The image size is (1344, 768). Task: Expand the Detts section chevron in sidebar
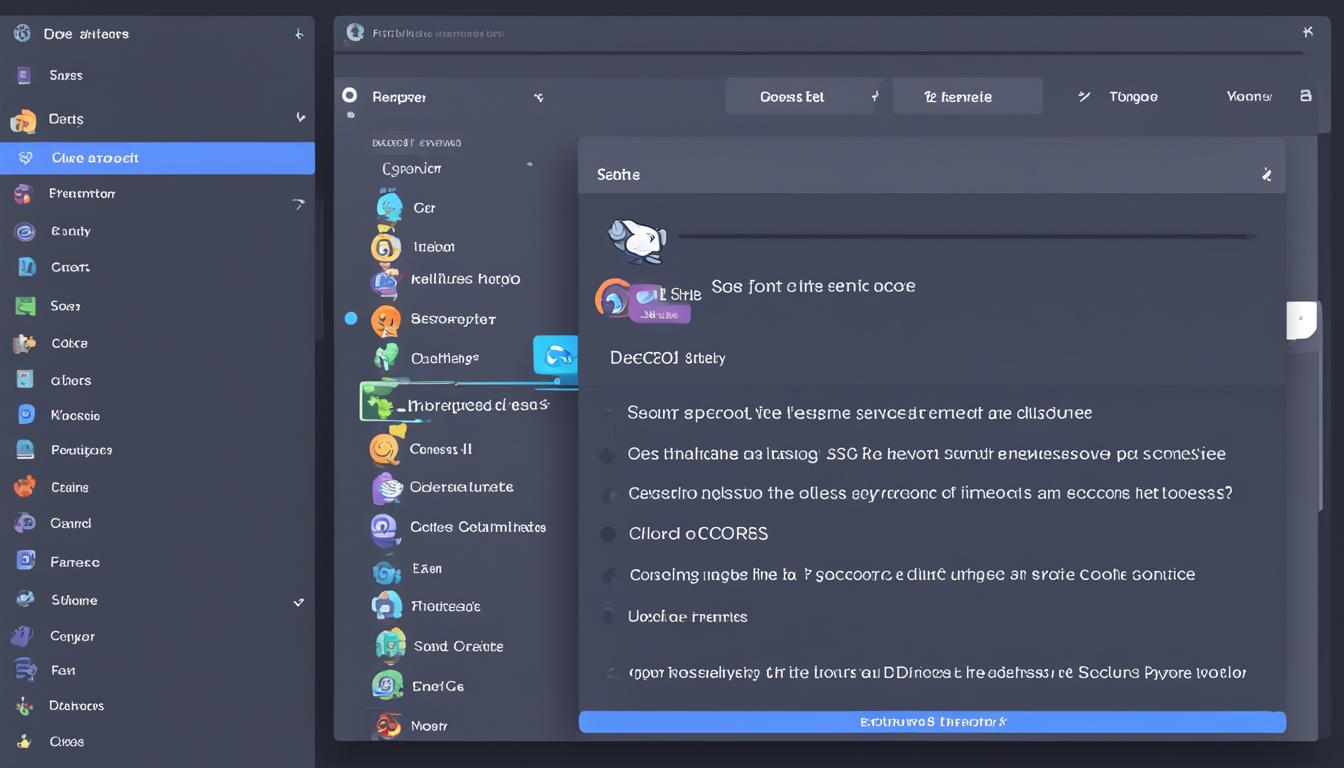pos(300,118)
